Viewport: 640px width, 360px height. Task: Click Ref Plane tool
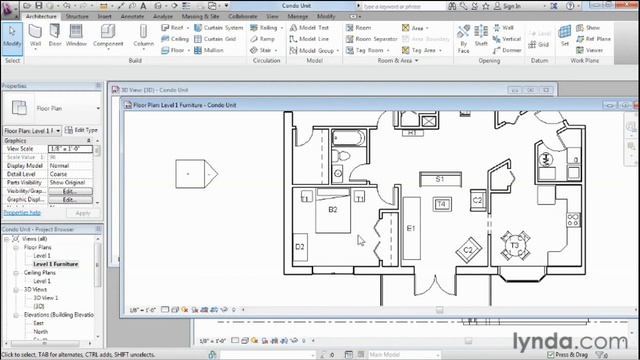click(593, 39)
